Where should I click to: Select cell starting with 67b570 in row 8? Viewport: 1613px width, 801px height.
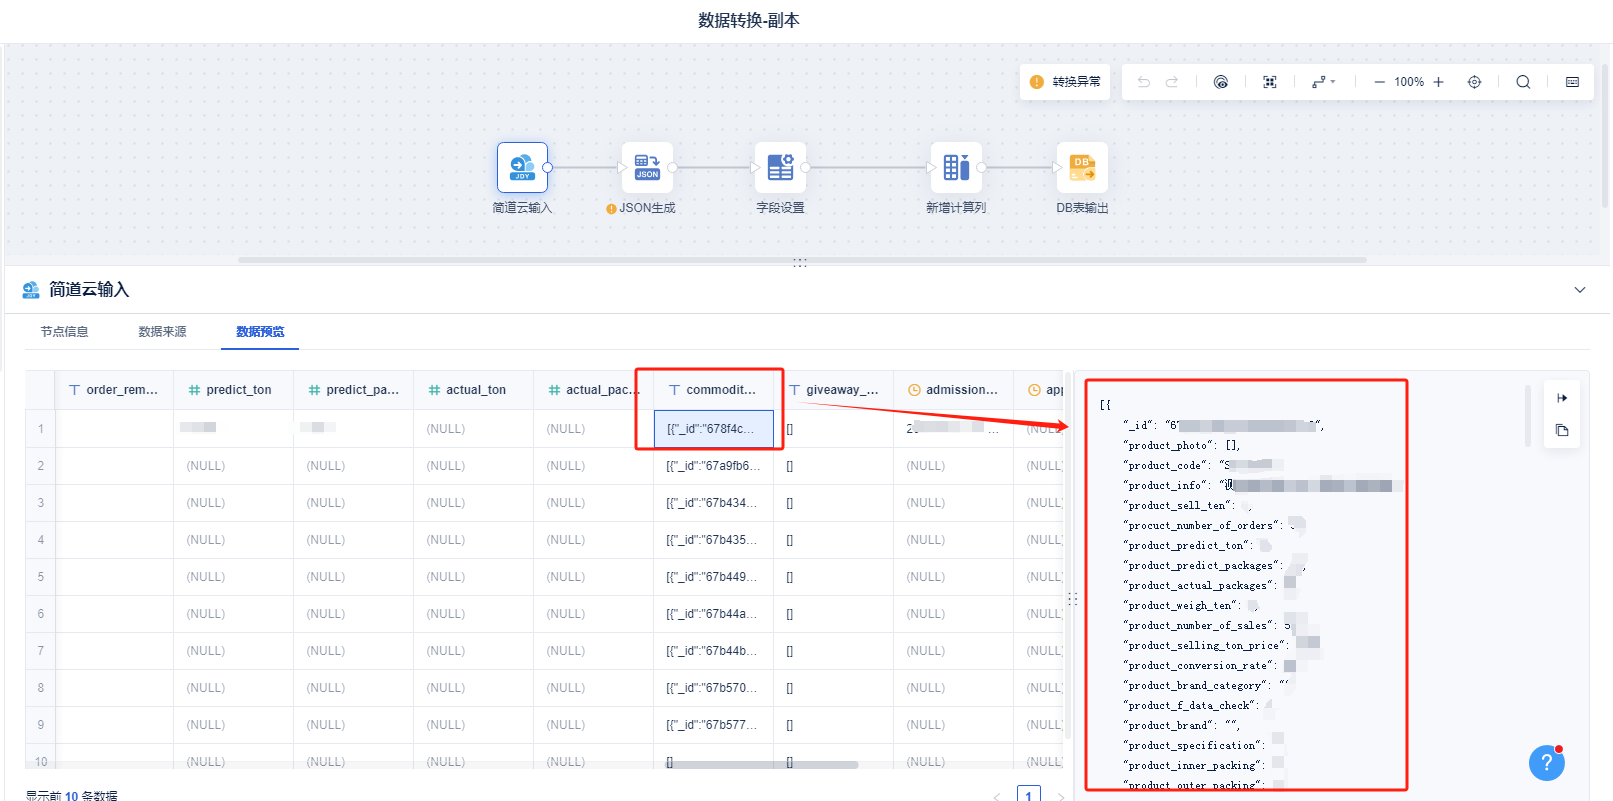[713, 688]
